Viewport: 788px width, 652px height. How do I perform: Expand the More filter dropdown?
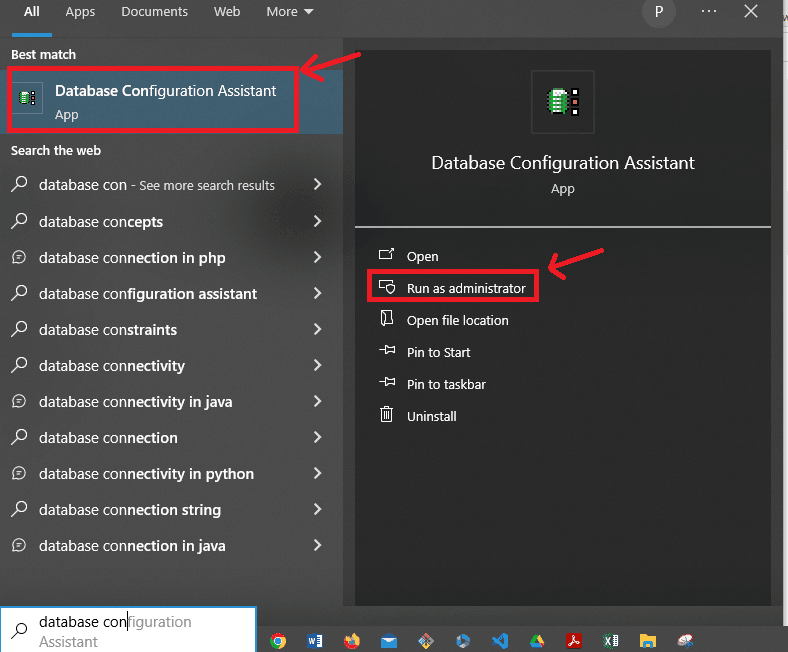tap(290, 12)
